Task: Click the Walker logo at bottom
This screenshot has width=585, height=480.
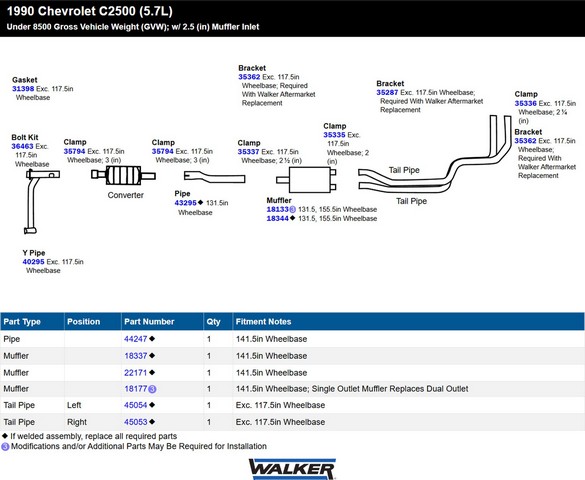Action: [292, 468]
